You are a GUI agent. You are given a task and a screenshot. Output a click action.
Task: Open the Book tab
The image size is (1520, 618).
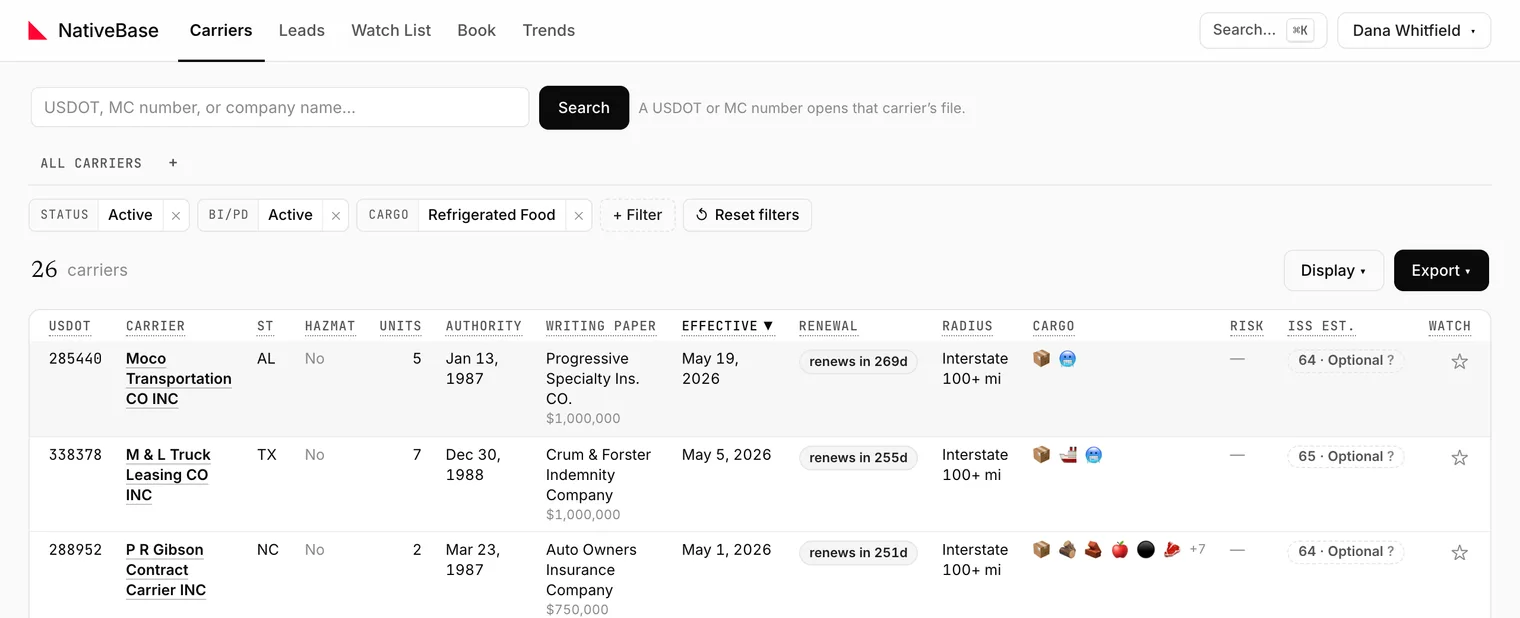coord(476,31)
